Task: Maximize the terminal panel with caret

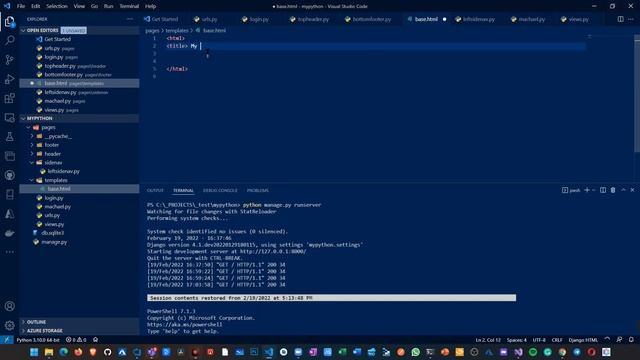Action: [623, 190]
